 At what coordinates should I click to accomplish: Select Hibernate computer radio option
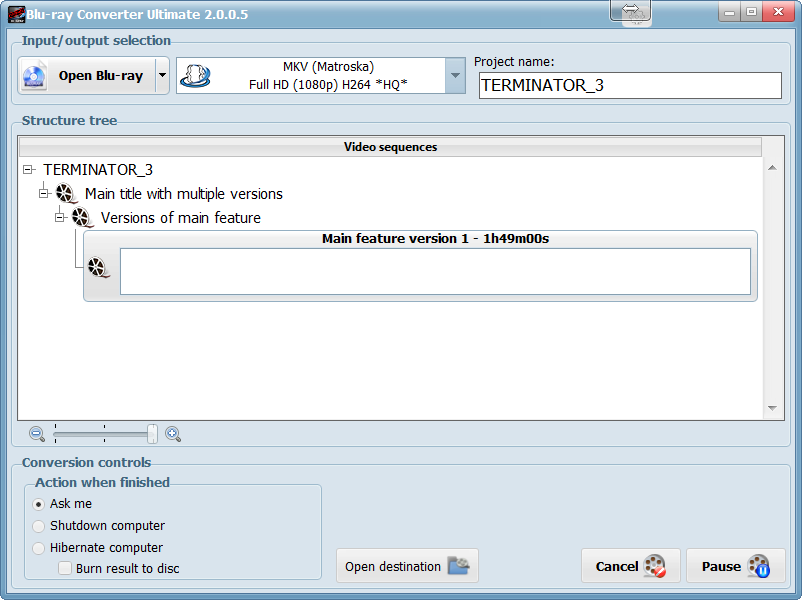(x=38, y=548)
